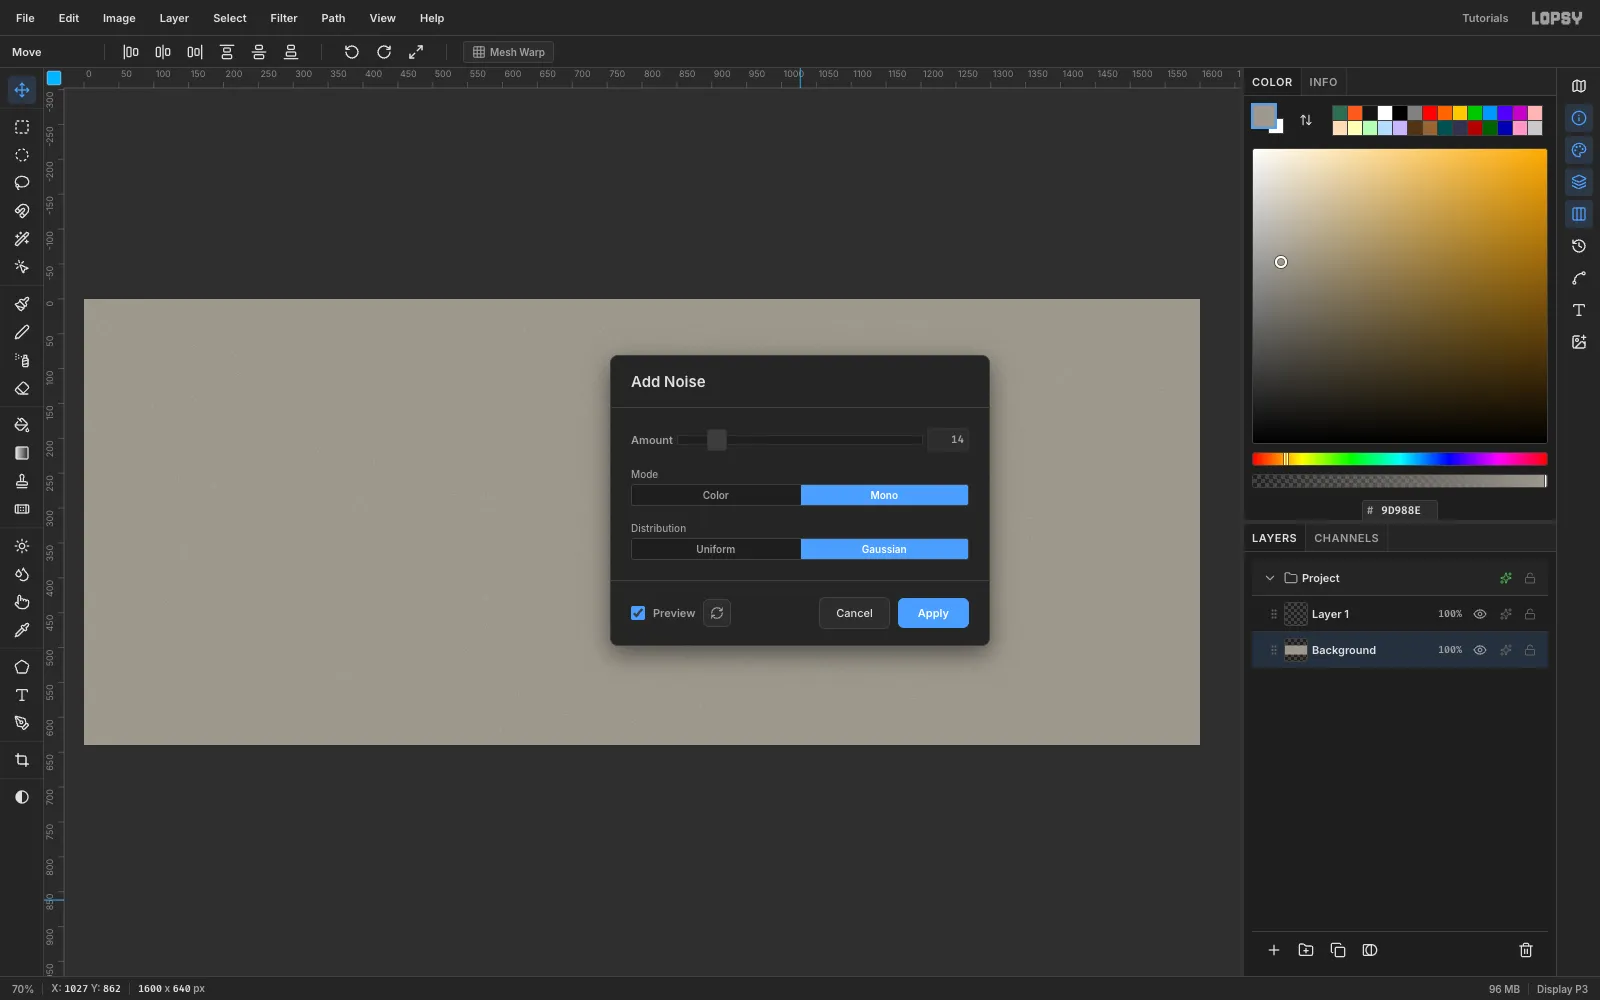Choose Gaussian distribution
1600x1000 pixels.
pos(884,549)
